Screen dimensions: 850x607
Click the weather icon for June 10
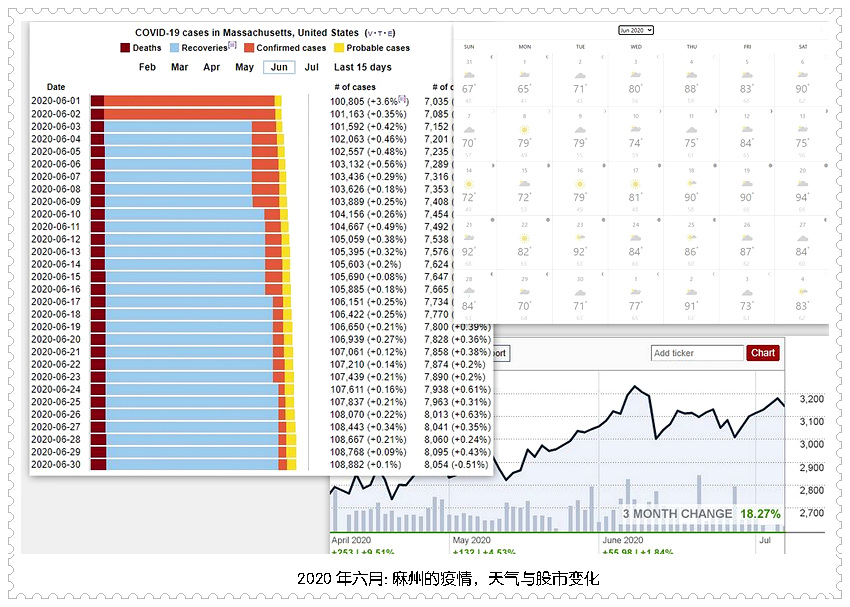pyautogui.click(x=636, y=130)
